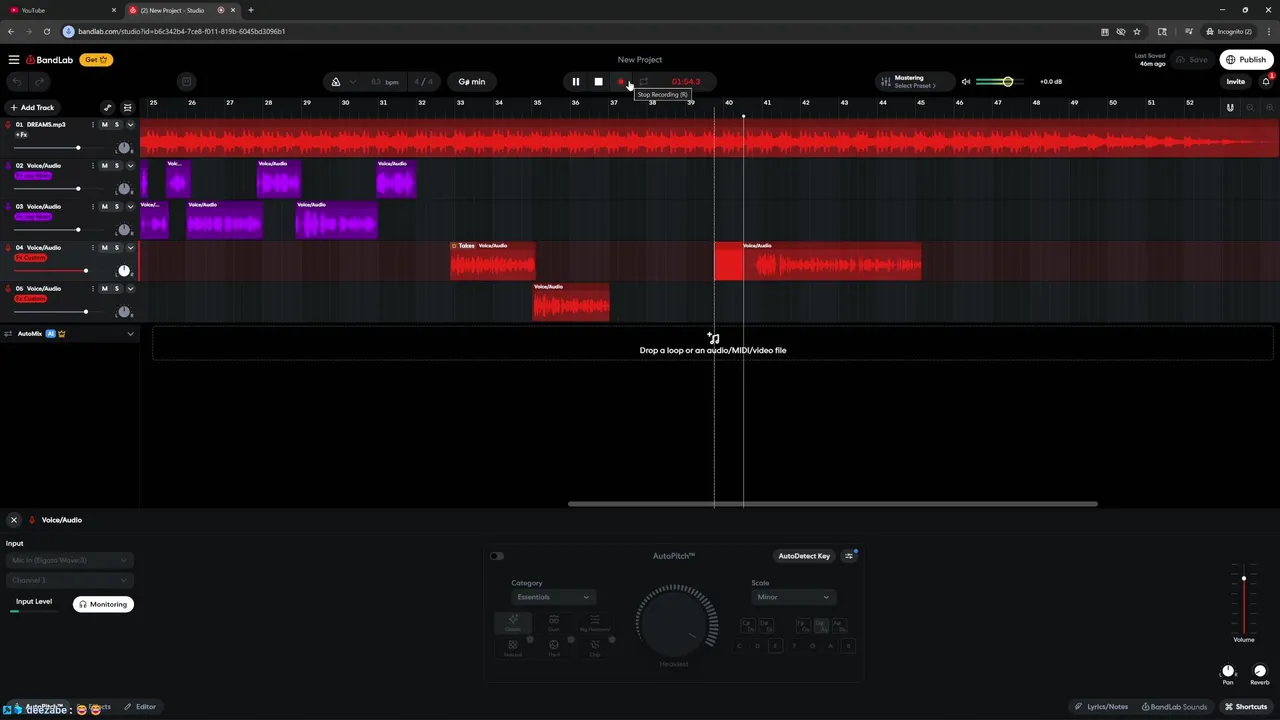Expand track 04 Voice/Audio chevron
1280x720 pixels.
click(x=130, y=248)
